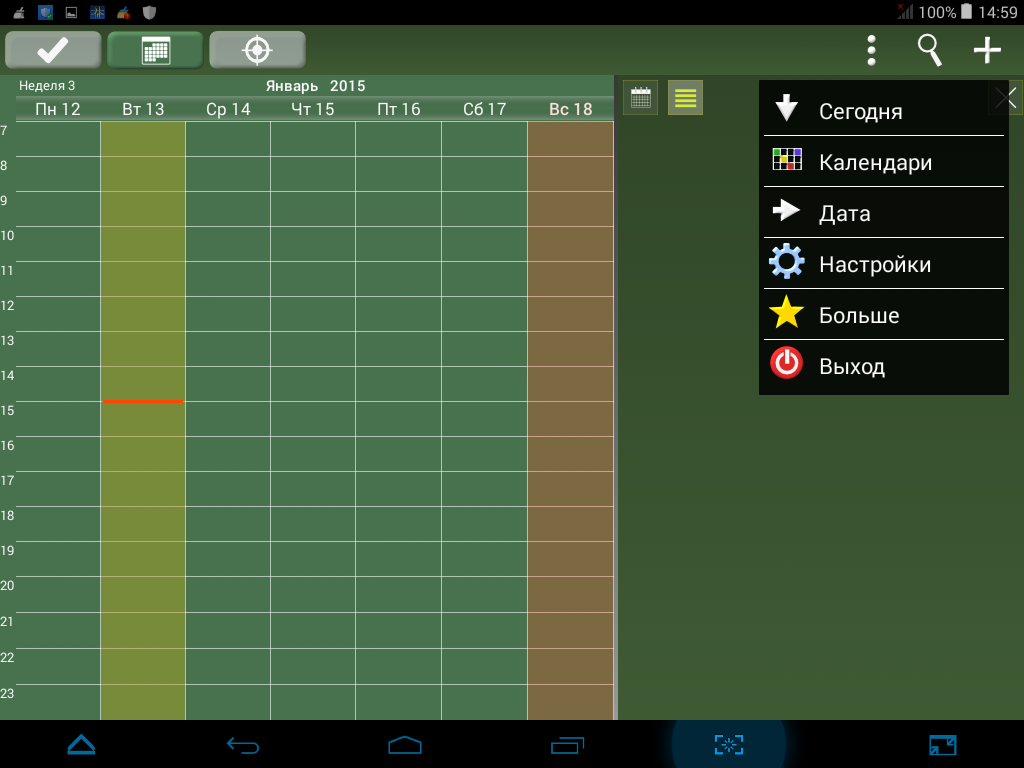Open Android recent apps button
The width and height of the screenshot is (1024, 768).
[568, 744]
